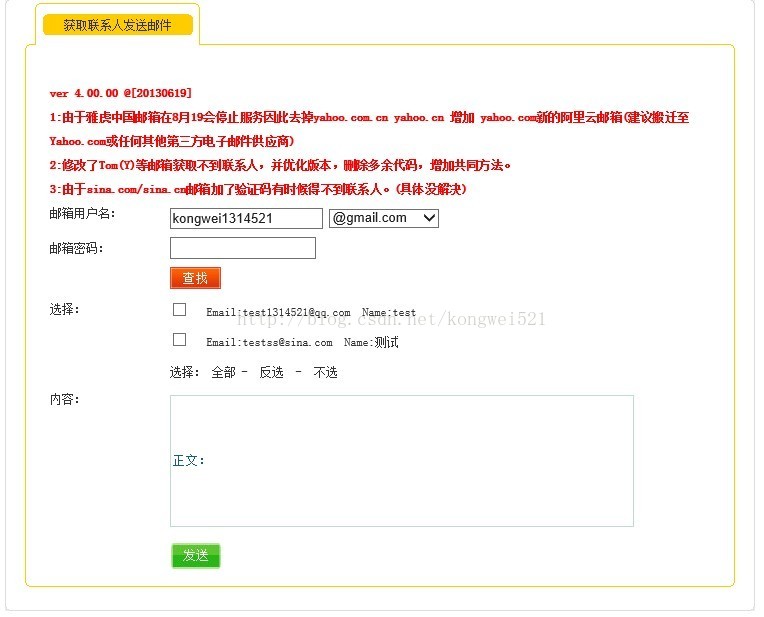This screenshot has width=764, height=617.
Task: Click the 内容 label
Action: point(64,399)
